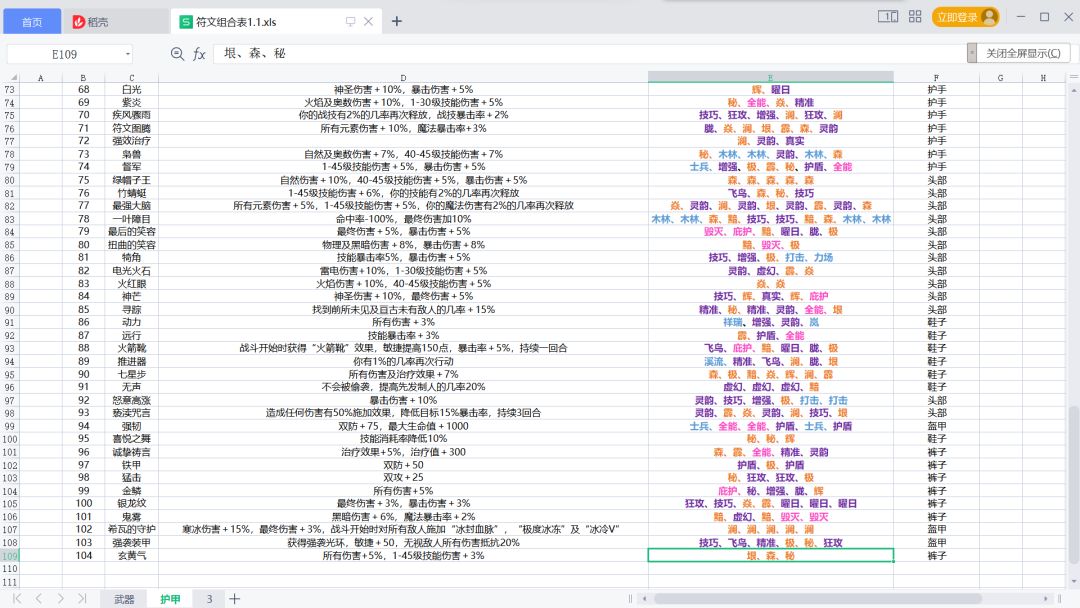Select row 109 header
Viewport: 1080px width, 608px height.
10,556
